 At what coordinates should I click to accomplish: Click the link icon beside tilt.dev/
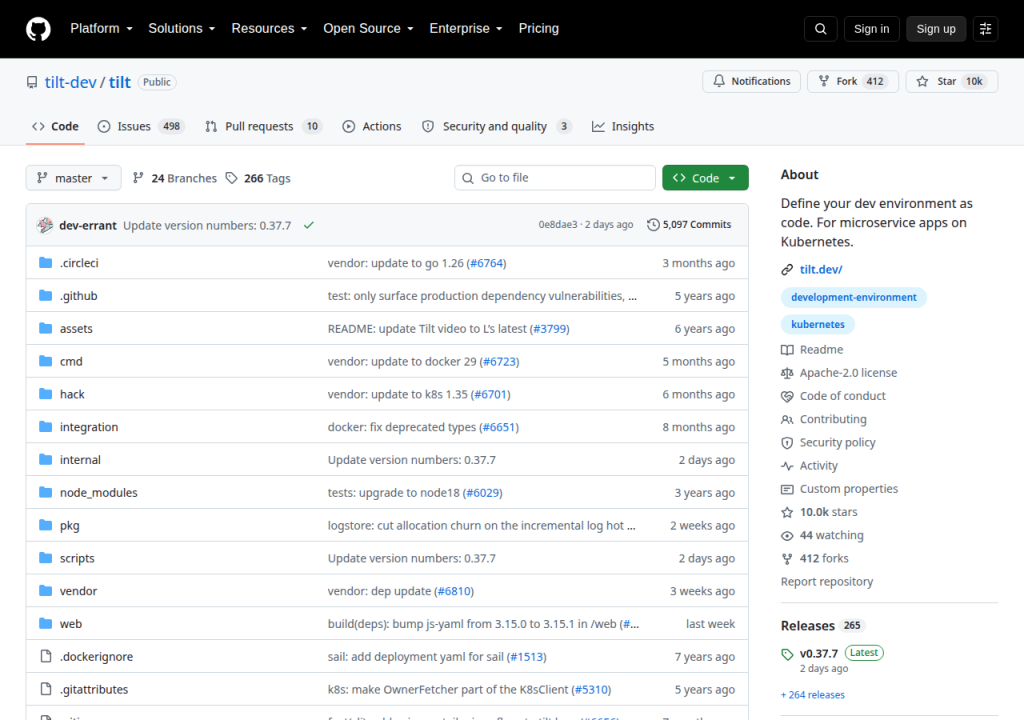pos(787,270)
